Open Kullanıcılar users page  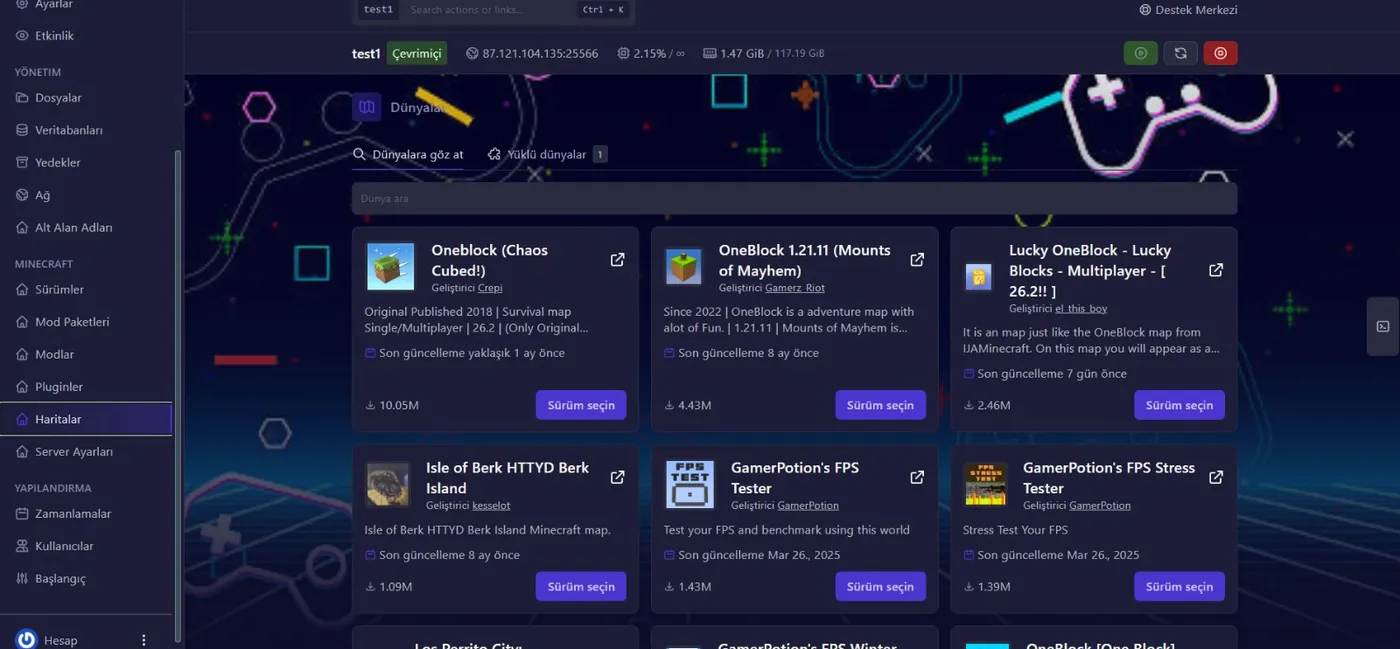[x=64, y=546]
